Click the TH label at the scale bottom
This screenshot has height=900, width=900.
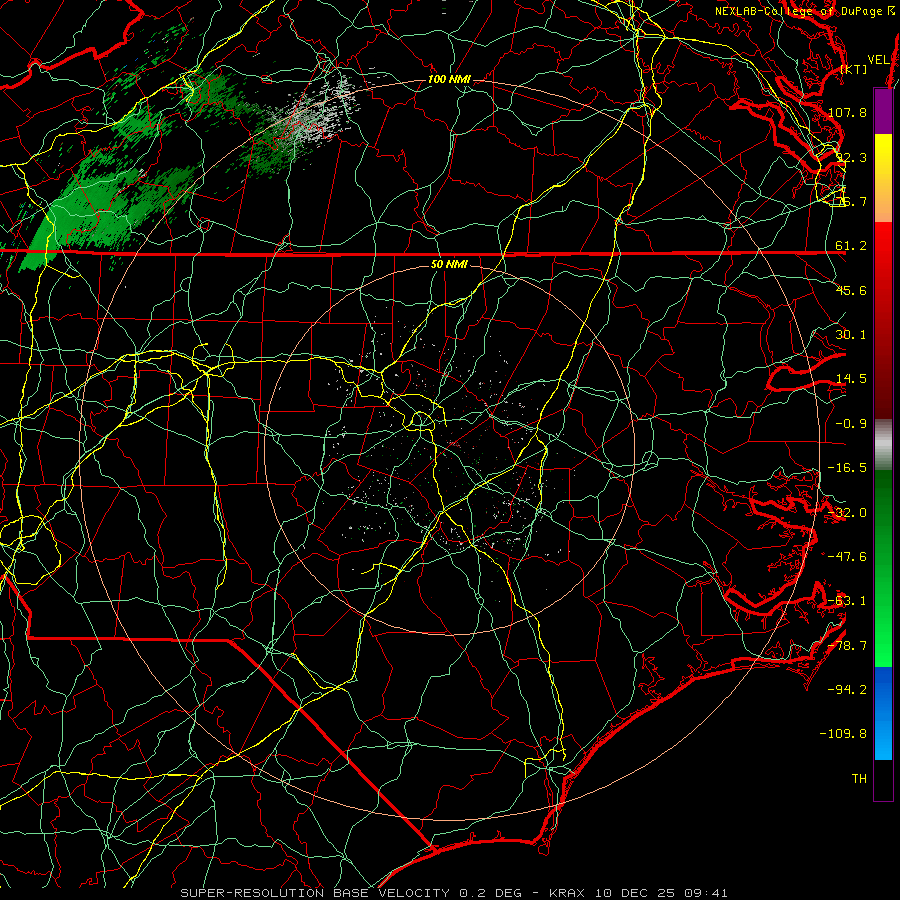859,778
